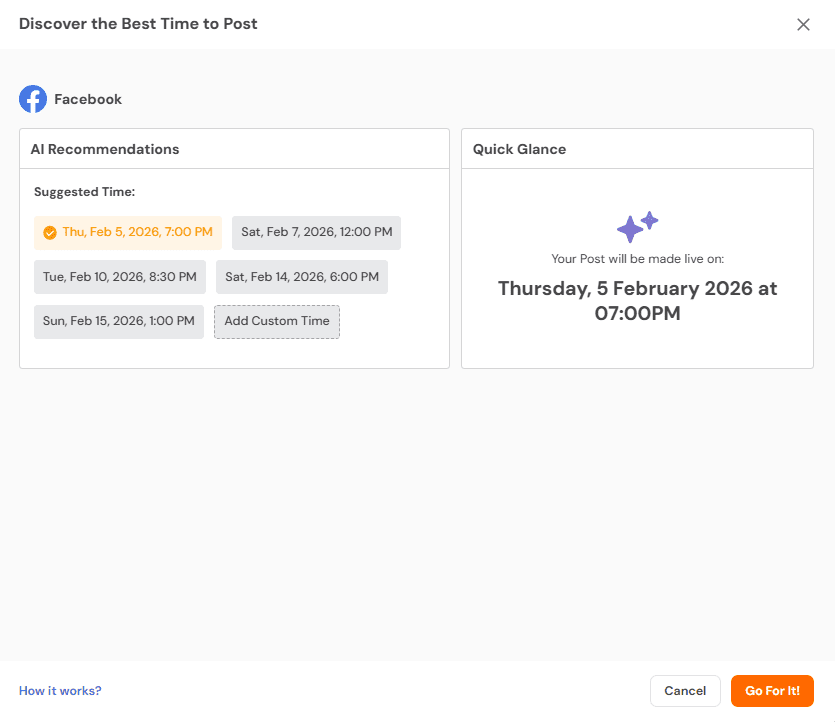Click the Discover the Best Time title
Viewport: 835px width, 722px height.
[138, 23]
